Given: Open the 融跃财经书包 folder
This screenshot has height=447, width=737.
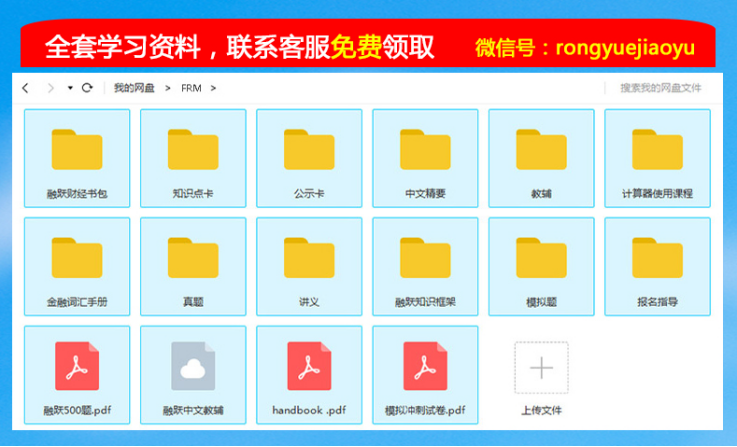Looking at the screenshot, I should pyautogui.click(x=77, y=157).
